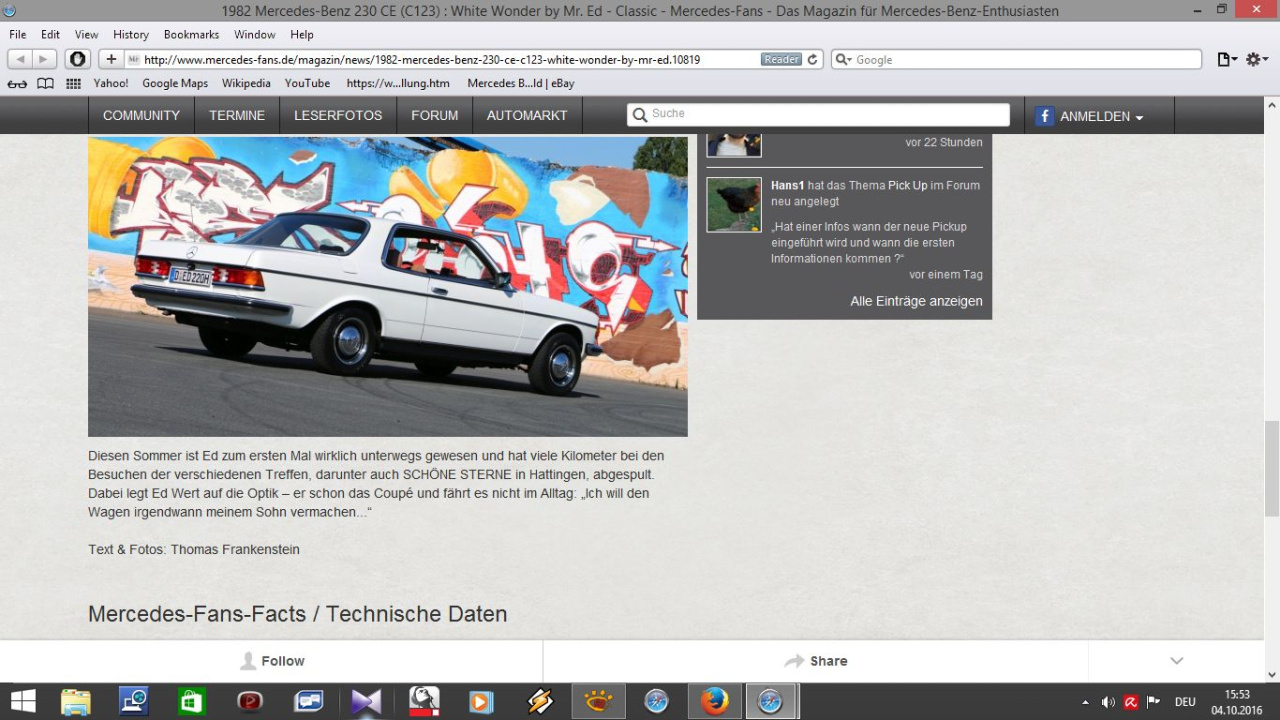Open Top Sites grid icon
The image size is (1280, 720).
click(73, 84)
